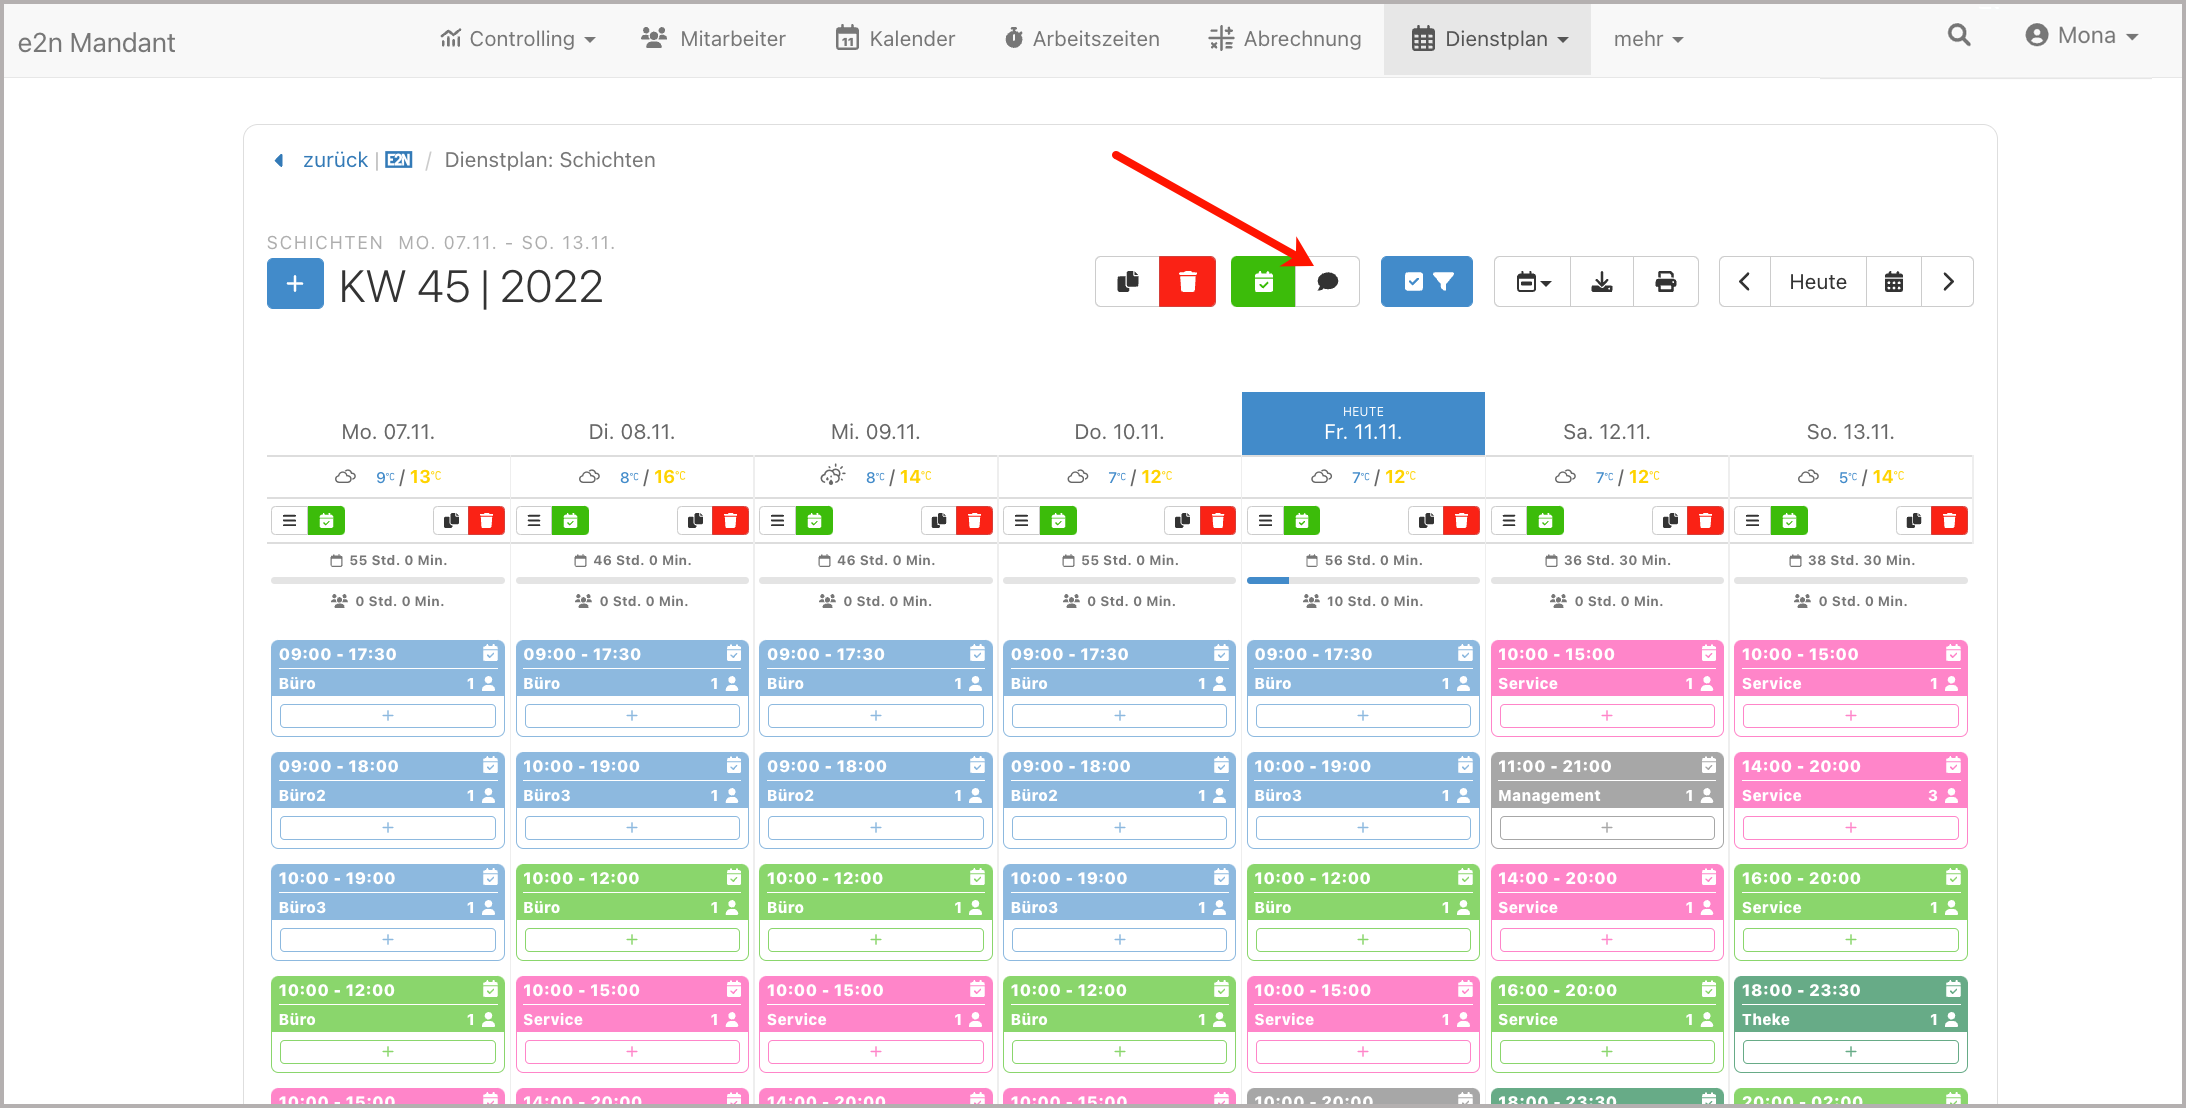
Task: Open the Arbeitszeiten menu item
Action: click(1082, 39)
